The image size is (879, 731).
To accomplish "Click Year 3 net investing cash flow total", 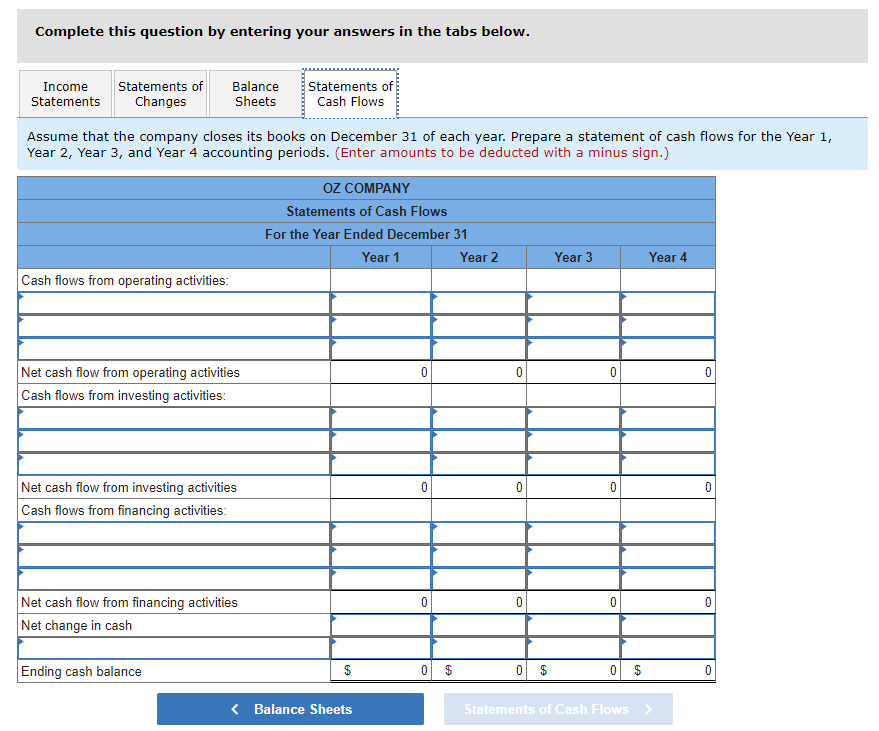I will pyautogui.click(x=573, y=487).
